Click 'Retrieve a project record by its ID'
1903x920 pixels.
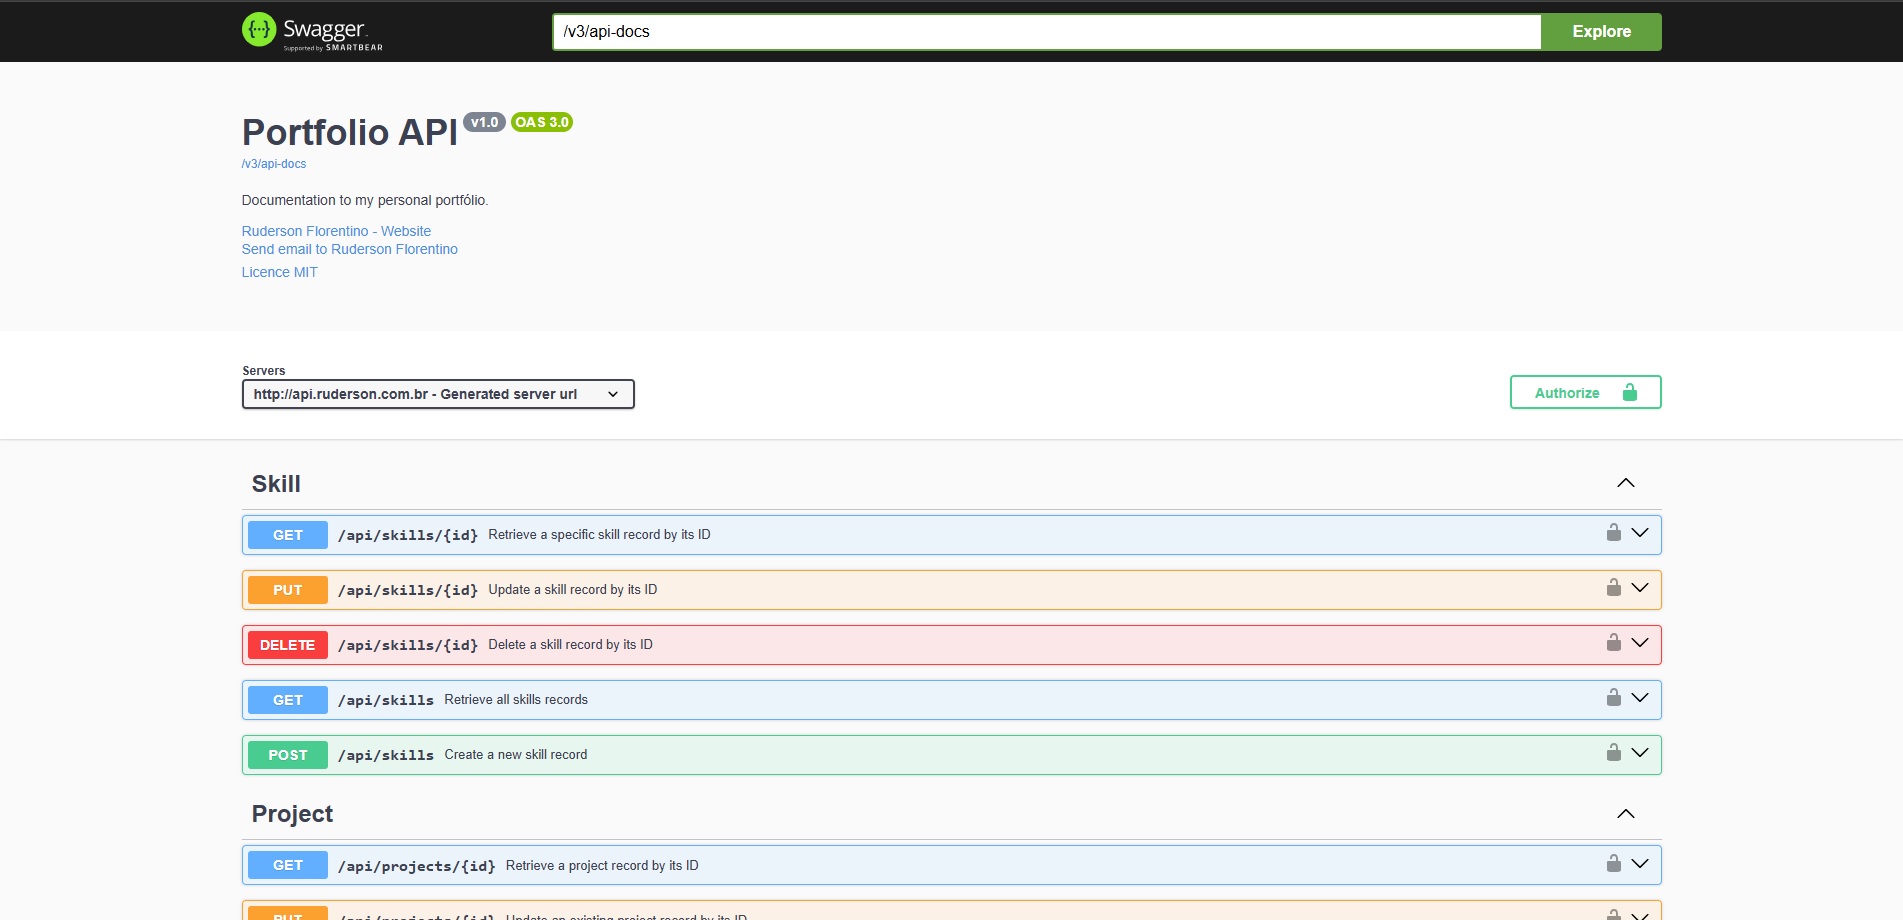point(602,865)
